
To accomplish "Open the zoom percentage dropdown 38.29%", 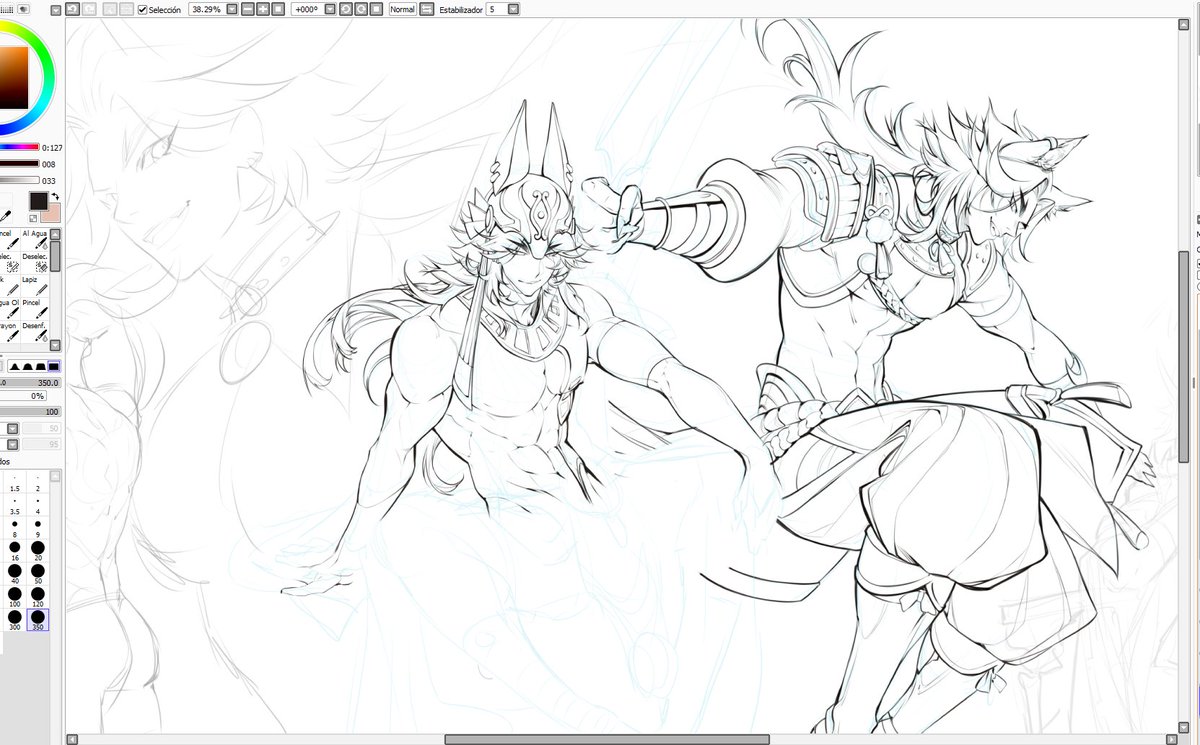I will 232,9.
